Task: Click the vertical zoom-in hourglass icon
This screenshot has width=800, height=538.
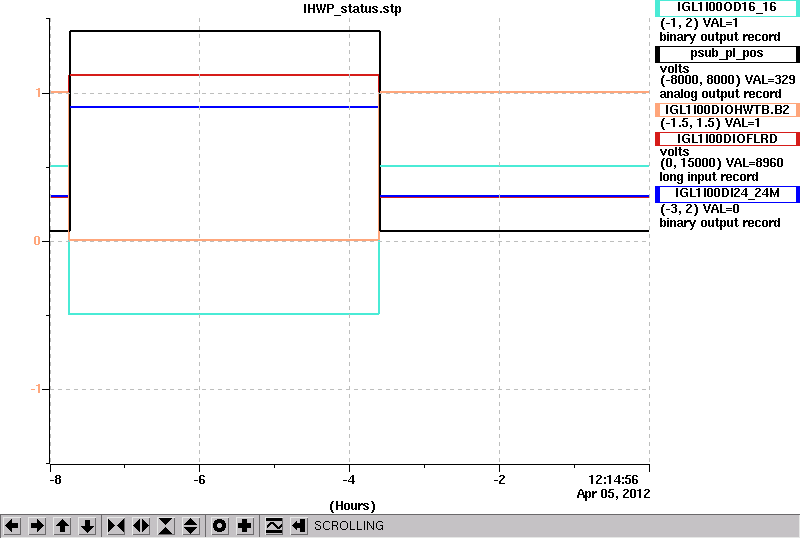Action: (x=166, y=526)
